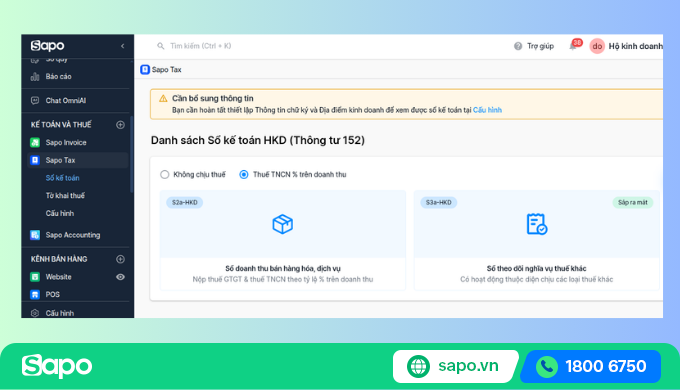This screenshot has height=390, width=680.
Task: Click plus icon next to KẾ TOÁN VÀ THUẾ
Action: click(x=121, y=125)
